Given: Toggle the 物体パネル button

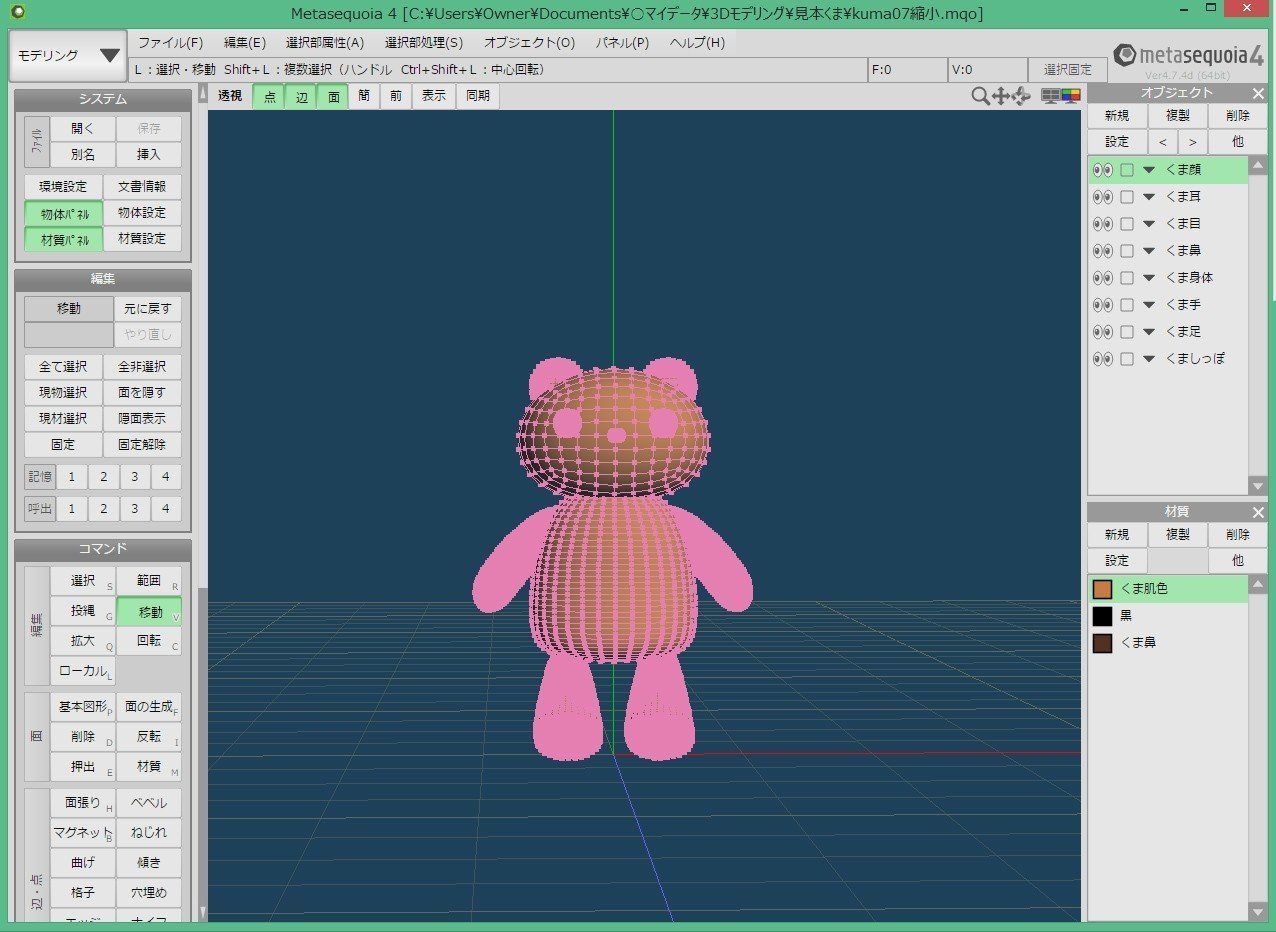Looking at the screenshot, I should 64,213.
